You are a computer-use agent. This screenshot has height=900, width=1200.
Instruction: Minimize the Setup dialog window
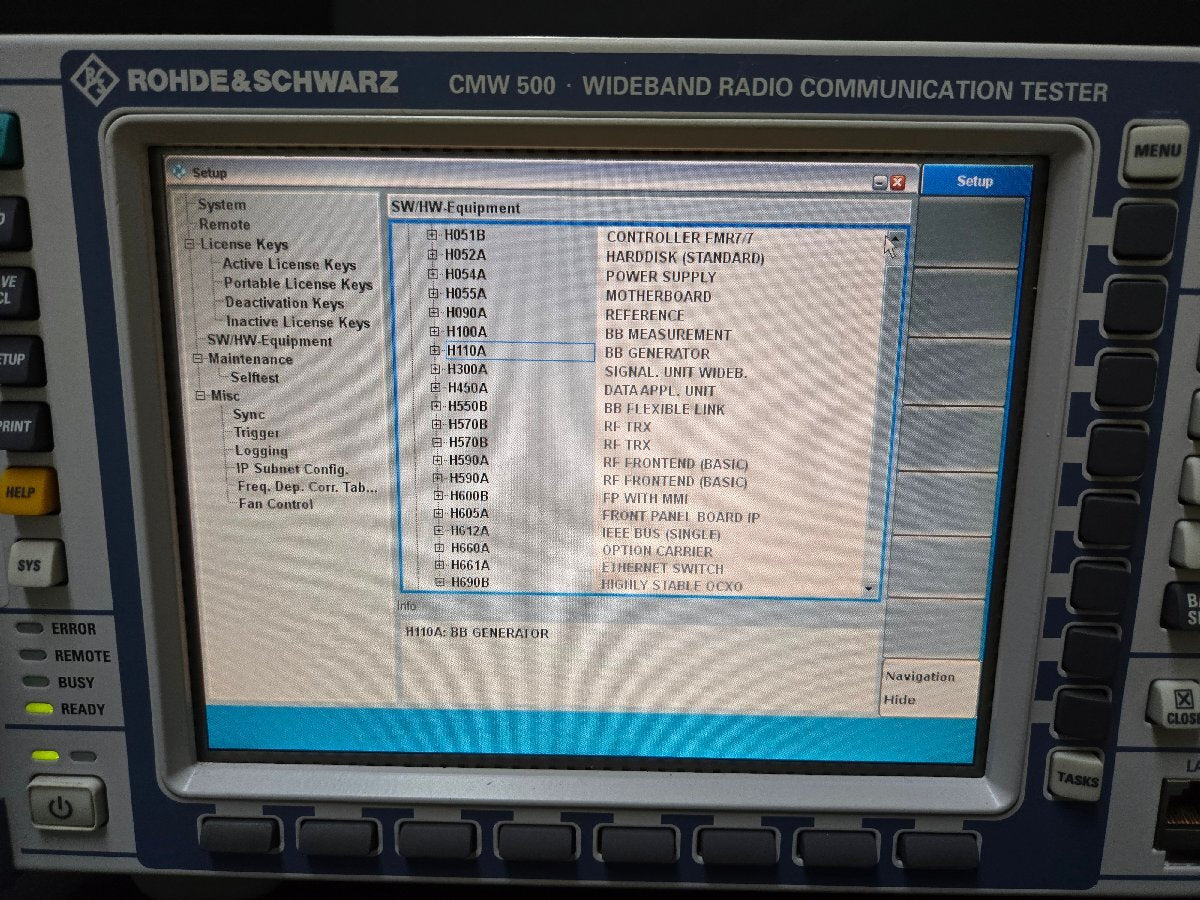pos(880,182)
